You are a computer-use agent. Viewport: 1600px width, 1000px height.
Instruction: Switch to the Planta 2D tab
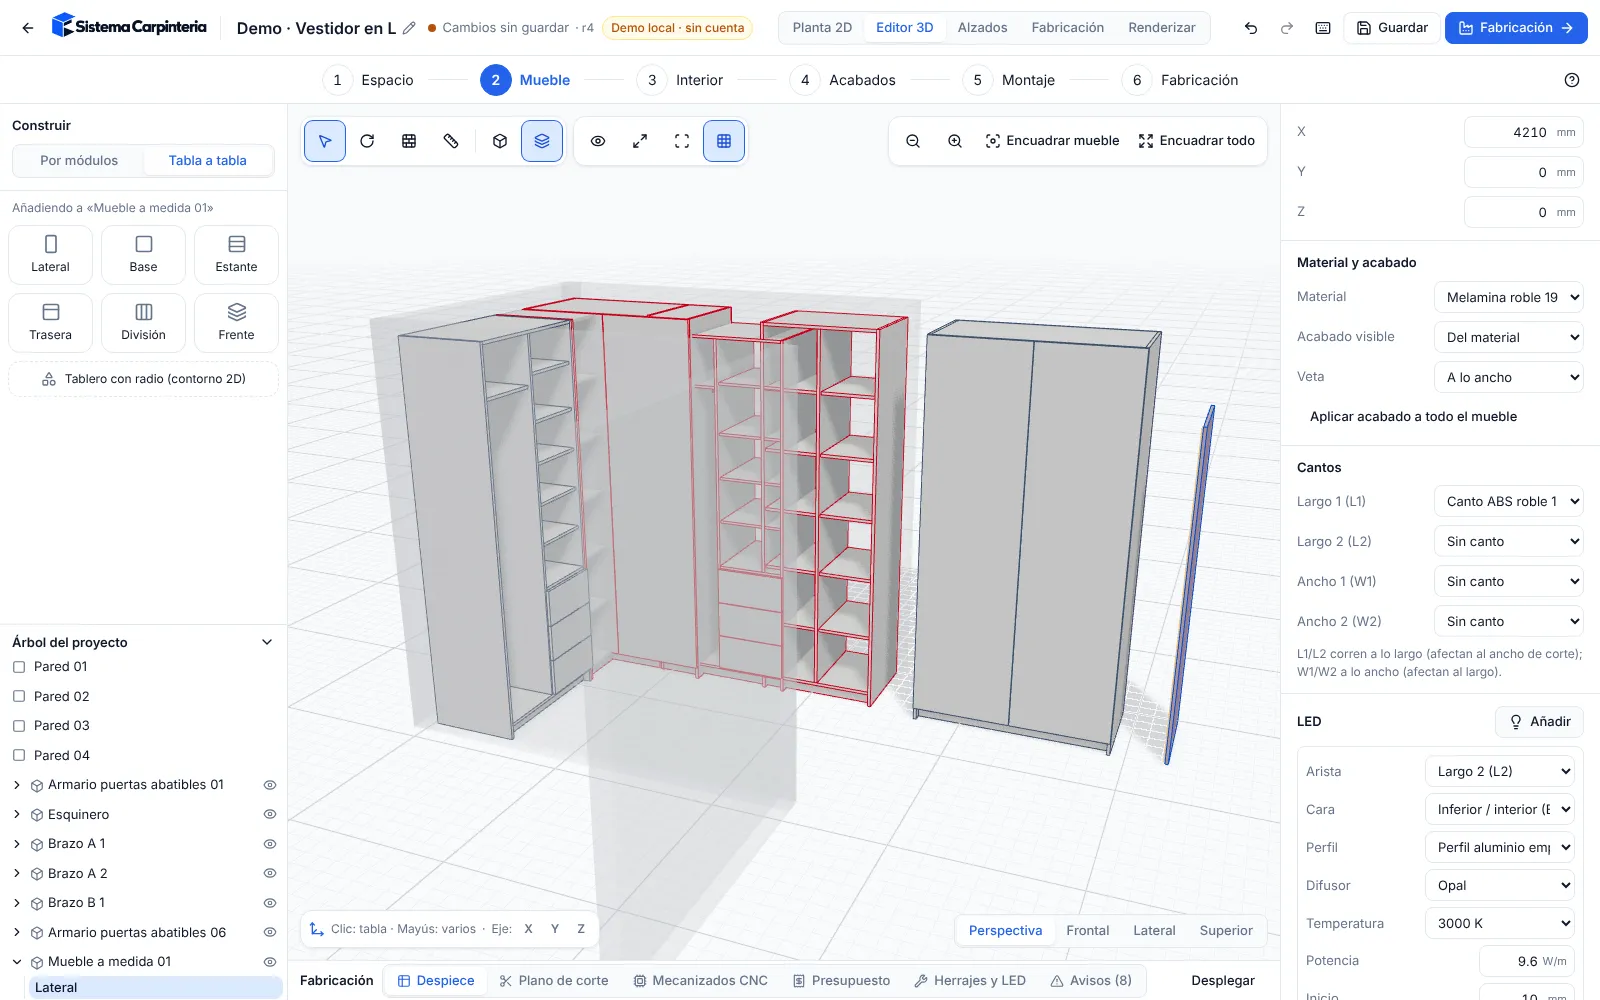tap(822, 28)
